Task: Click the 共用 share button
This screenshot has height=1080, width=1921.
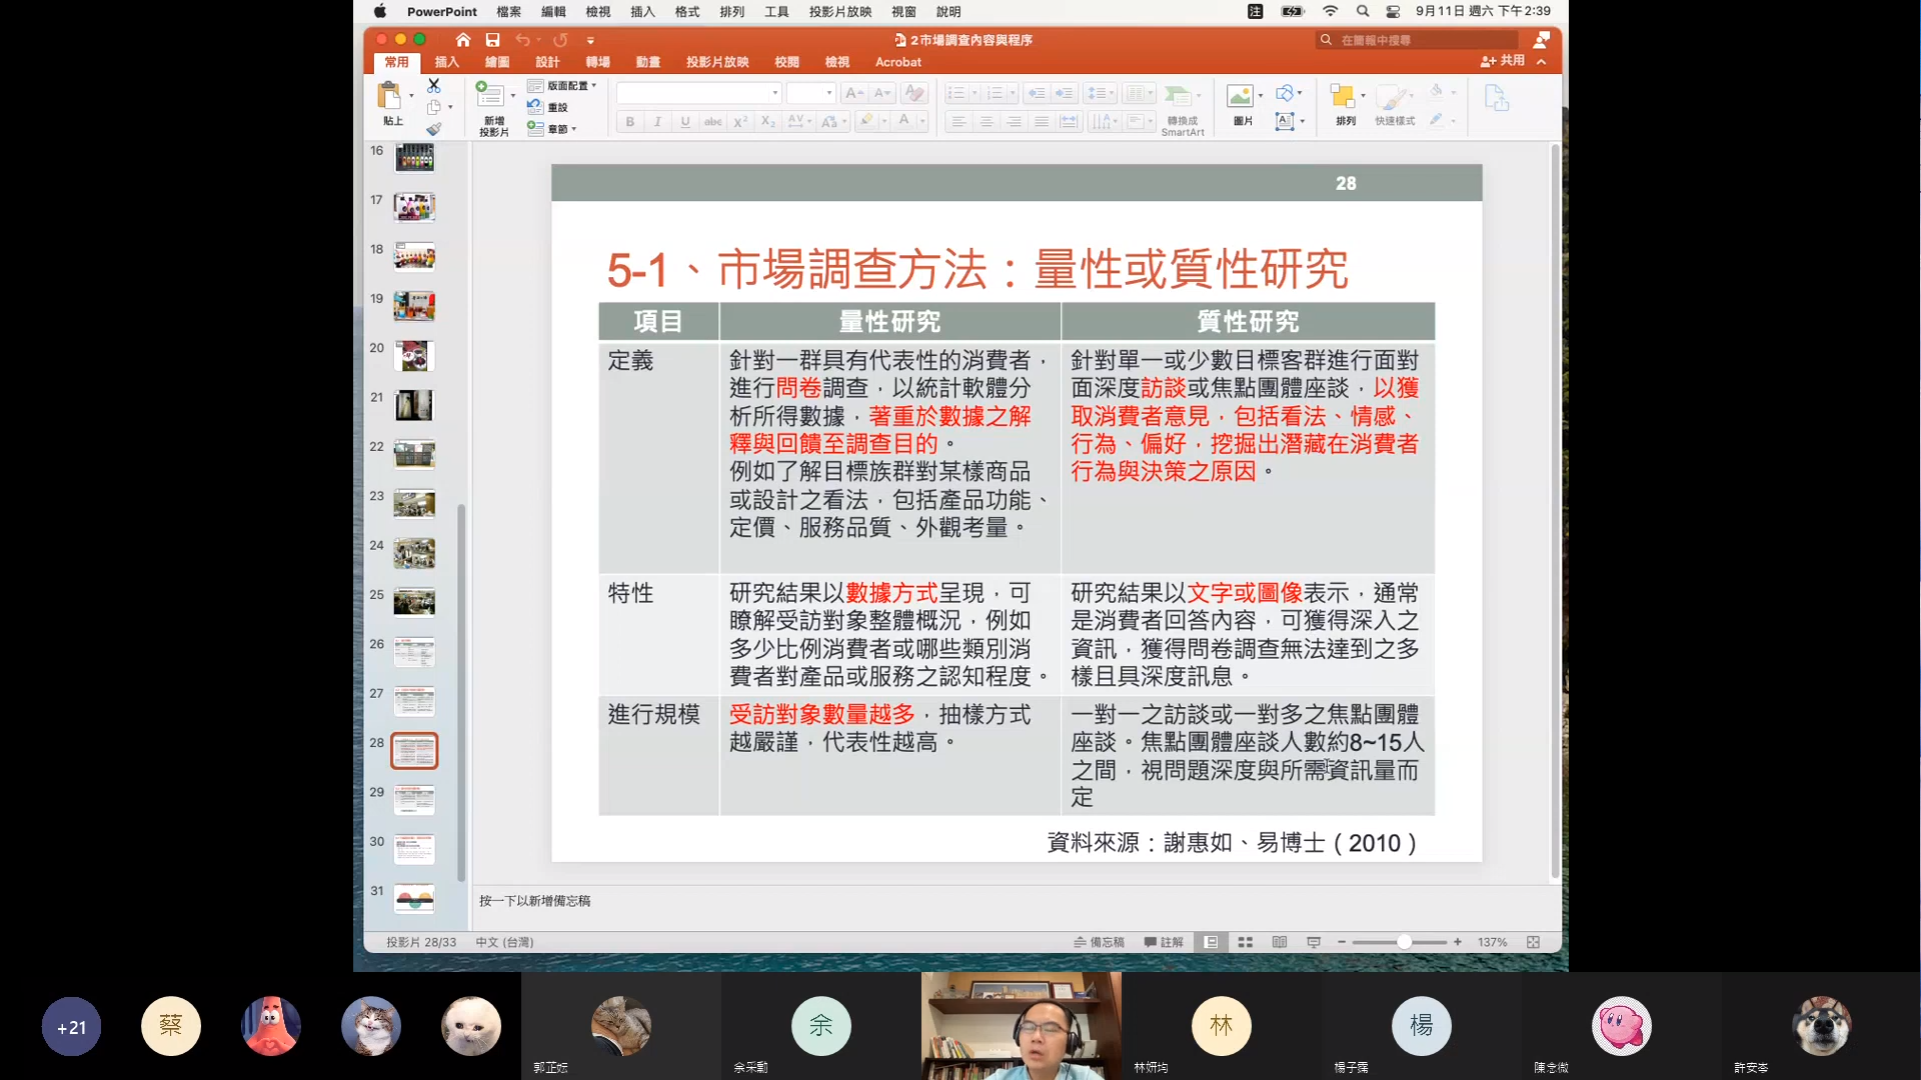Action: [1503, 61]
